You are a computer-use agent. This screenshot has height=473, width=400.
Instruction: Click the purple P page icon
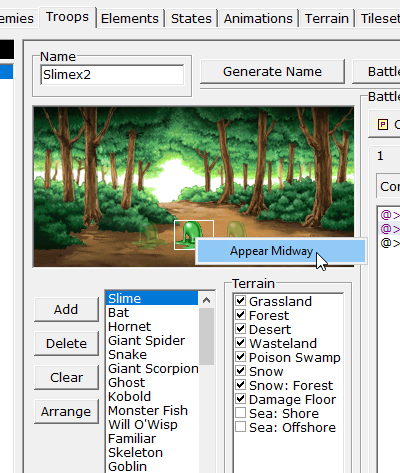(x=383, y=125)
